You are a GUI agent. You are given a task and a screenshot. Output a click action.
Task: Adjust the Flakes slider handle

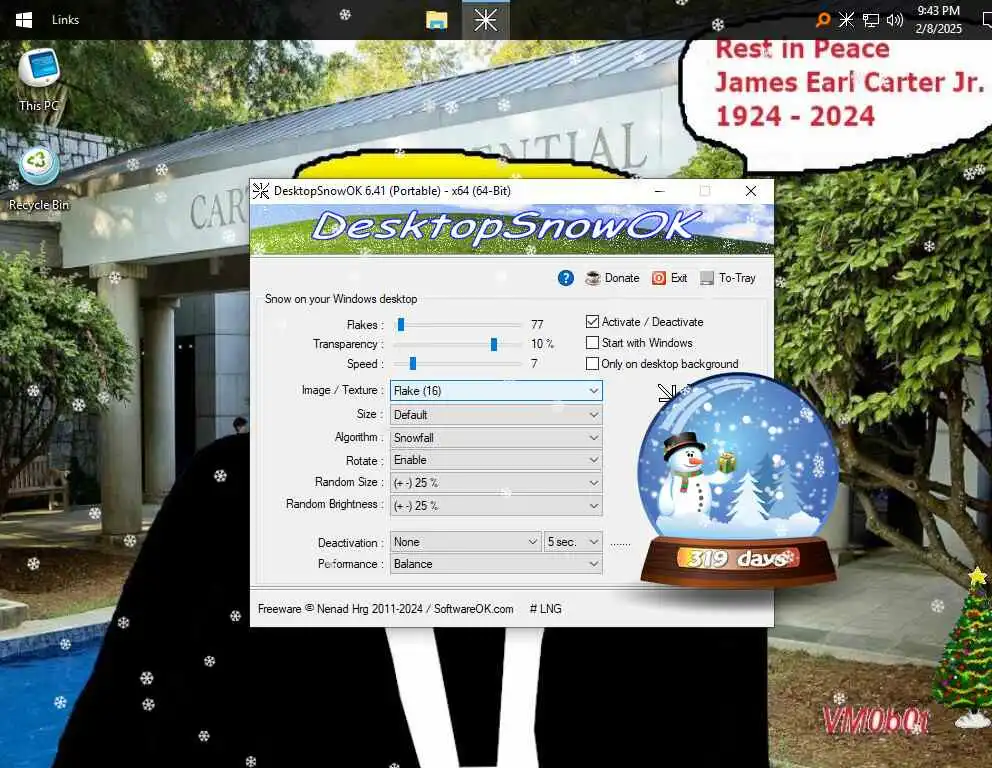400,325
